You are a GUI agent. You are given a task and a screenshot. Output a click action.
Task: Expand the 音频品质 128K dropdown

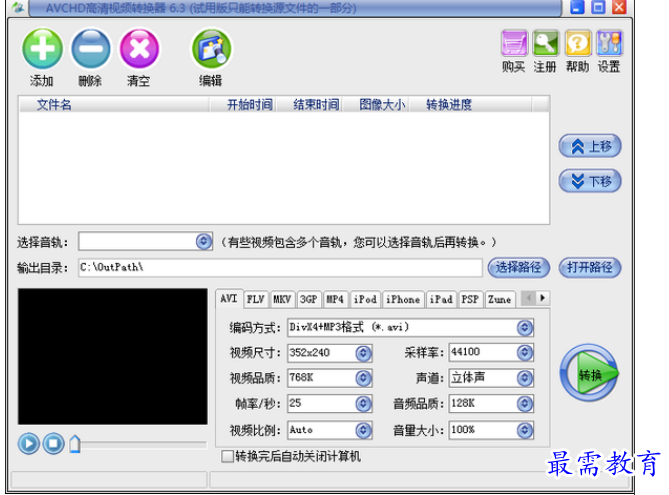pyautogui.click(x=525, y=404)
